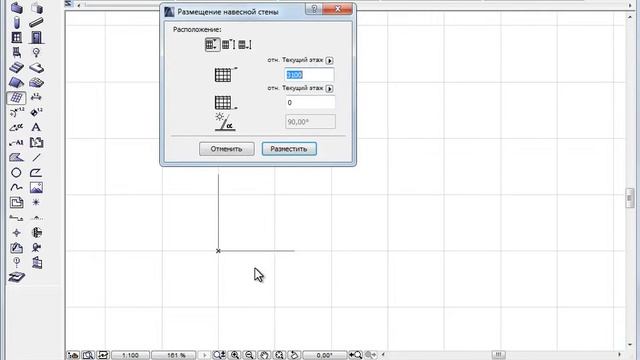Choose third curtain wall placement option
The width and height of the screenshot is (640, 360).
pyautogui.click(x=245, y=44)
